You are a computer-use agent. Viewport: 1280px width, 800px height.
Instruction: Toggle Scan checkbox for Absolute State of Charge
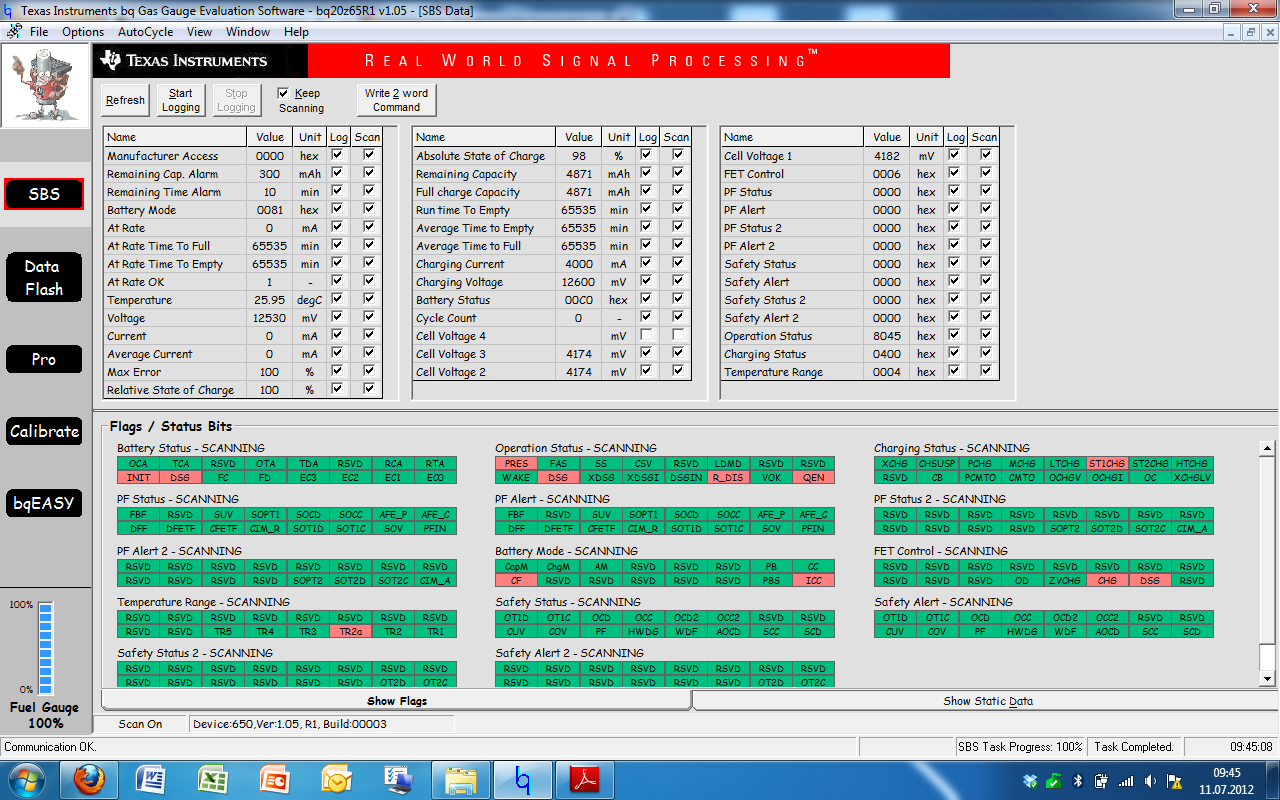point(678,155)
